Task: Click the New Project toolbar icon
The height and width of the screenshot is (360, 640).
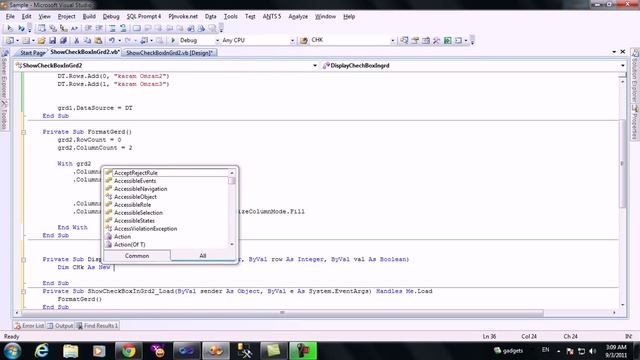Action: [10, 40]
